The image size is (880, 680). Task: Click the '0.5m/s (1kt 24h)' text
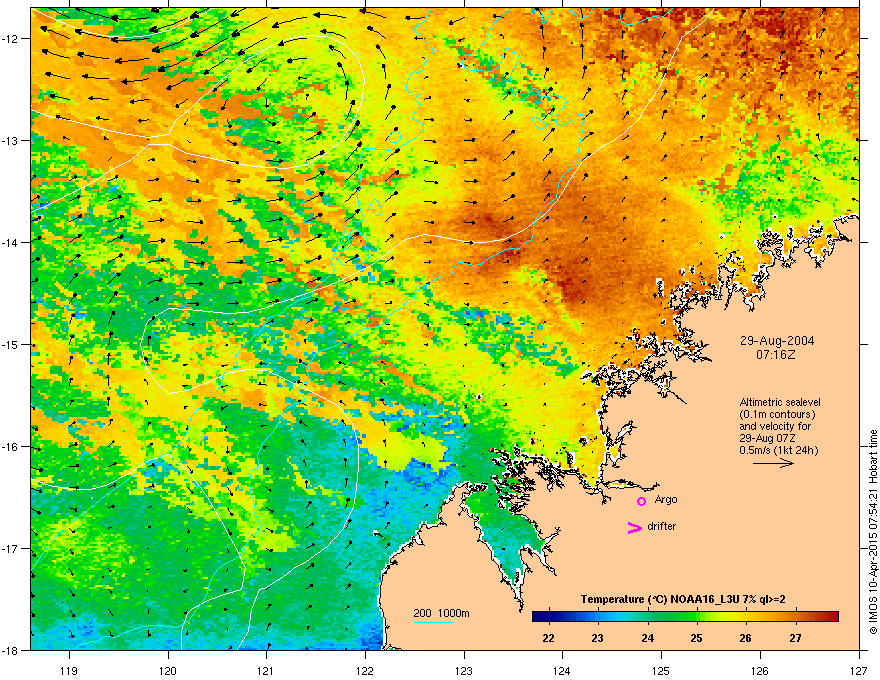click(x=778, y=451)
